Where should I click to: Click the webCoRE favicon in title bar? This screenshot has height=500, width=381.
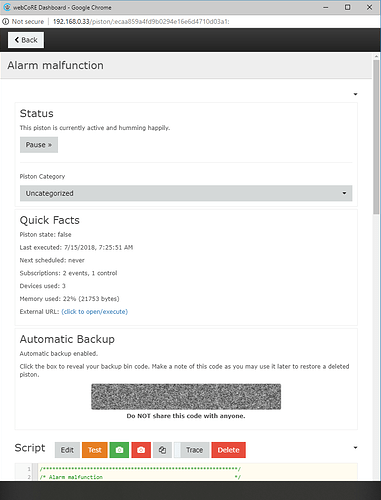pos(7,7)
